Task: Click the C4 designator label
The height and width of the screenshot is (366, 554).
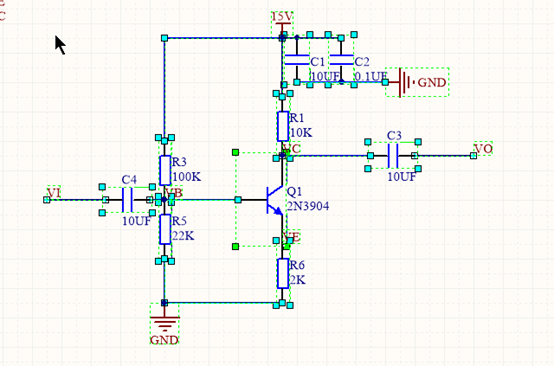Action: point(129,180)
